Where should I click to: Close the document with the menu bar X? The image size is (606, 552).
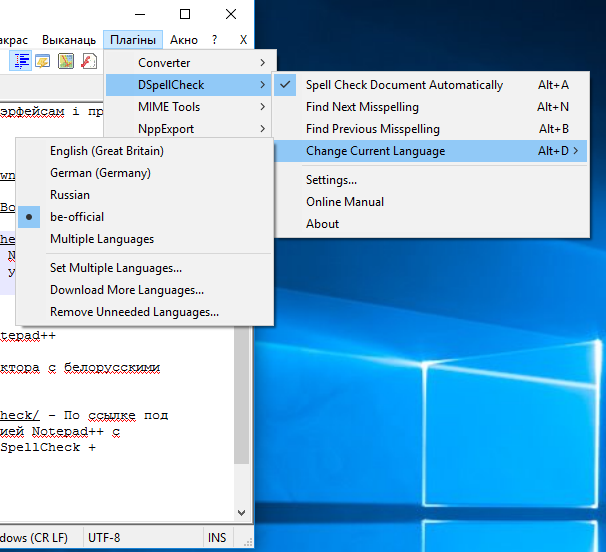pyautogui.click(x=243, y=40)
